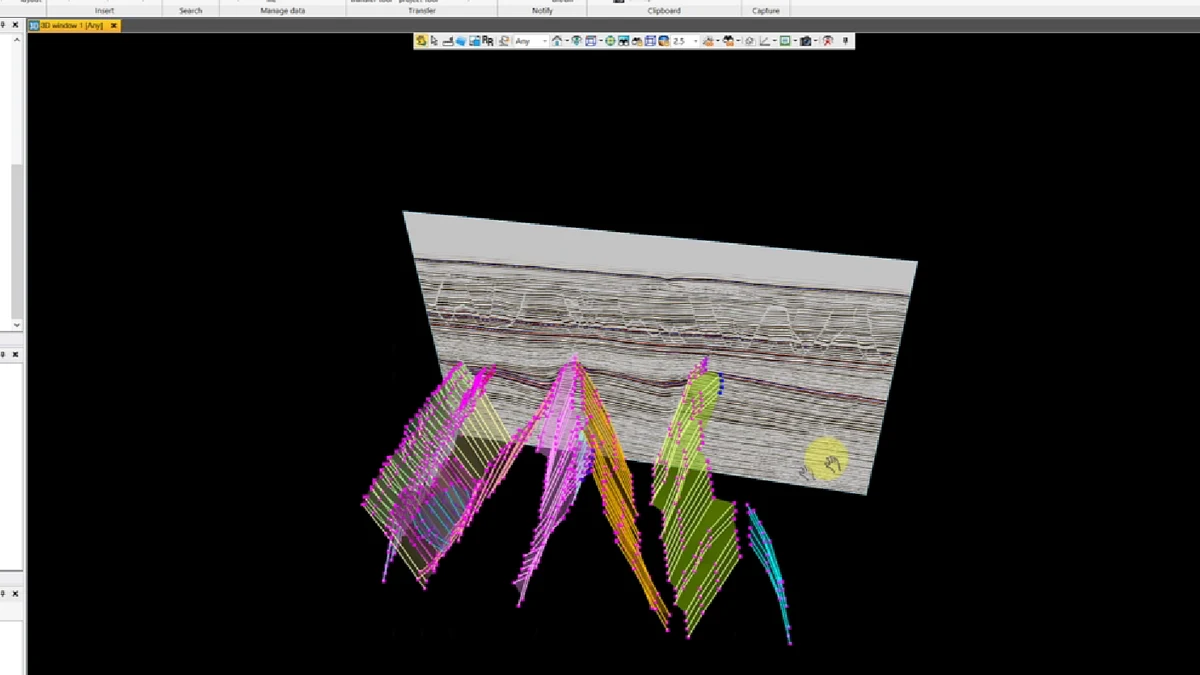Expand the arrow beside the home icon
Image resolution: width=1200 pixels, height=675 pixels.
tap(566, 41)
